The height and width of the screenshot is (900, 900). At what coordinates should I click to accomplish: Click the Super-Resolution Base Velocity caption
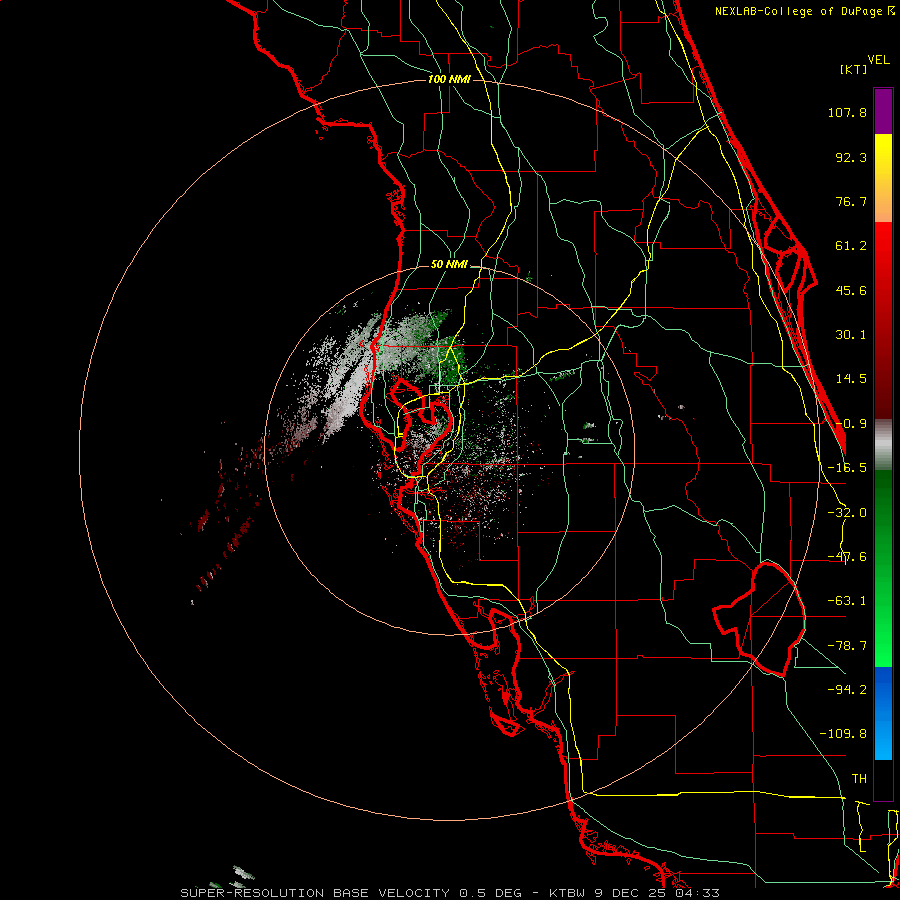pyautogui.click(x=449, y=893)
